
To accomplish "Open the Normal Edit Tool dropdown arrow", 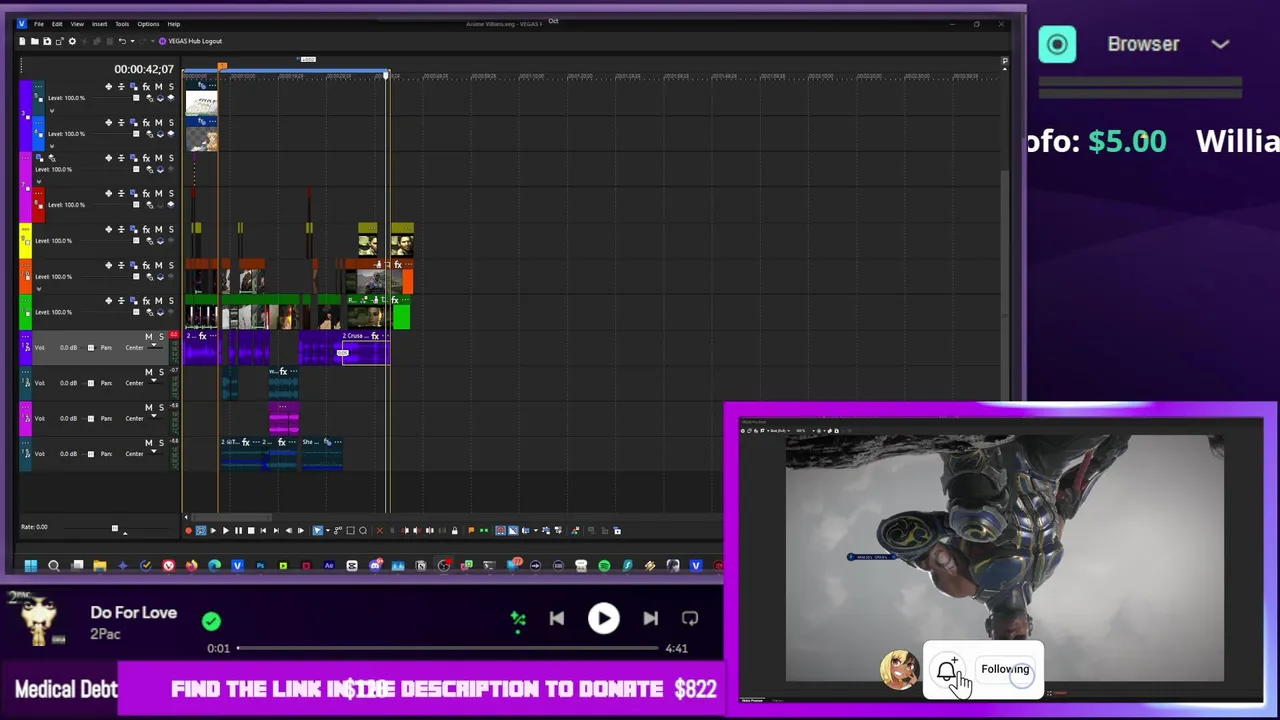I will point(328,530).
